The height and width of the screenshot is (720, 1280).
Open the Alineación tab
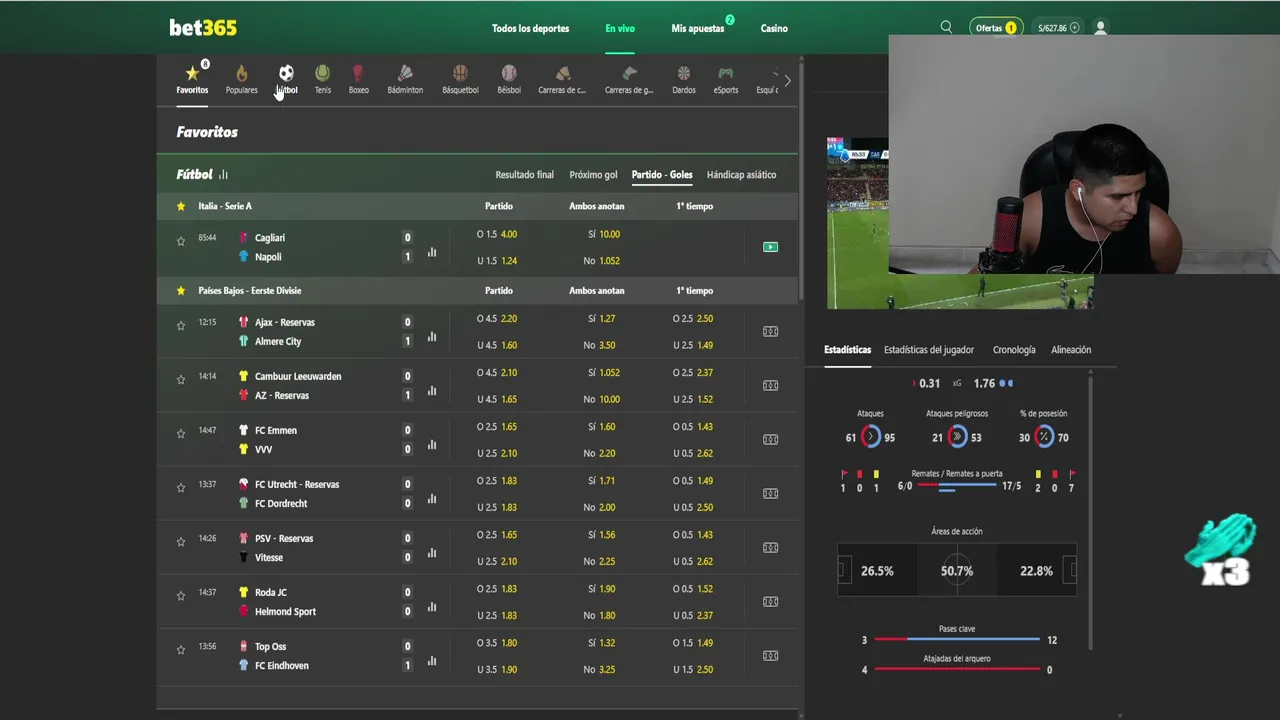[1071, 350]
